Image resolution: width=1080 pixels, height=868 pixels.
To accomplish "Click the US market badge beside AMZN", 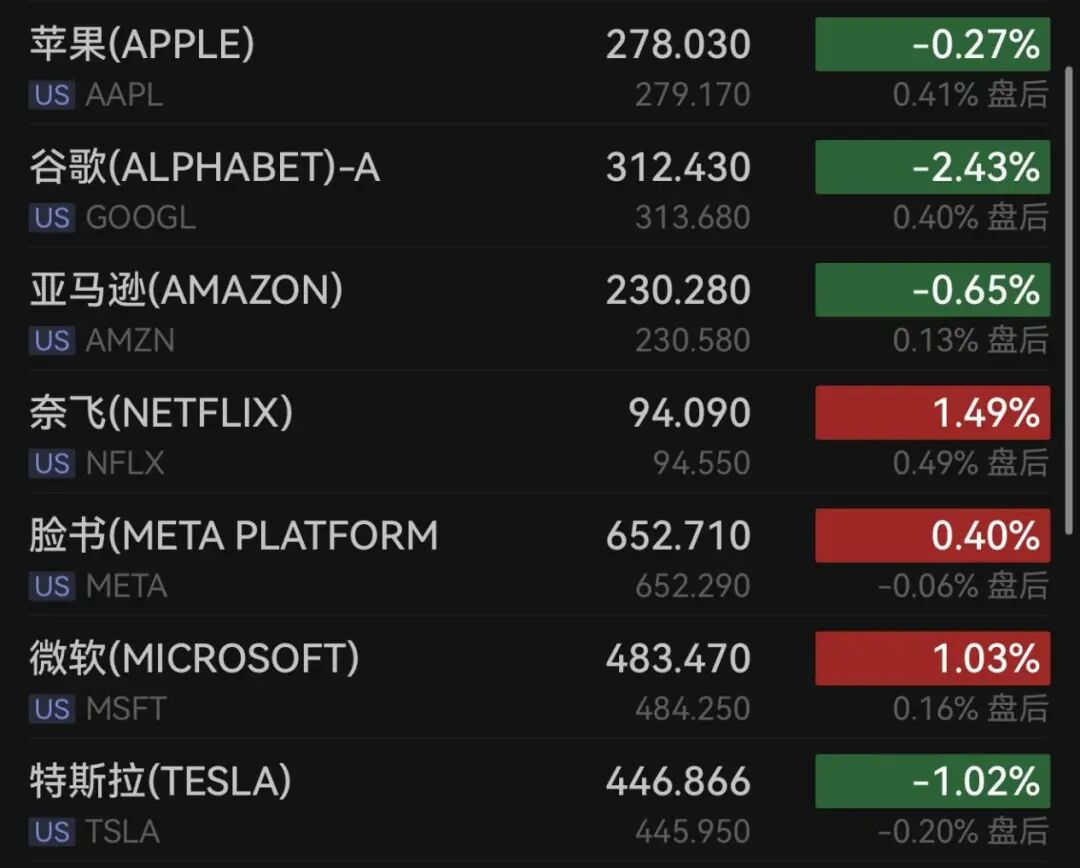I will pos(52,341).
